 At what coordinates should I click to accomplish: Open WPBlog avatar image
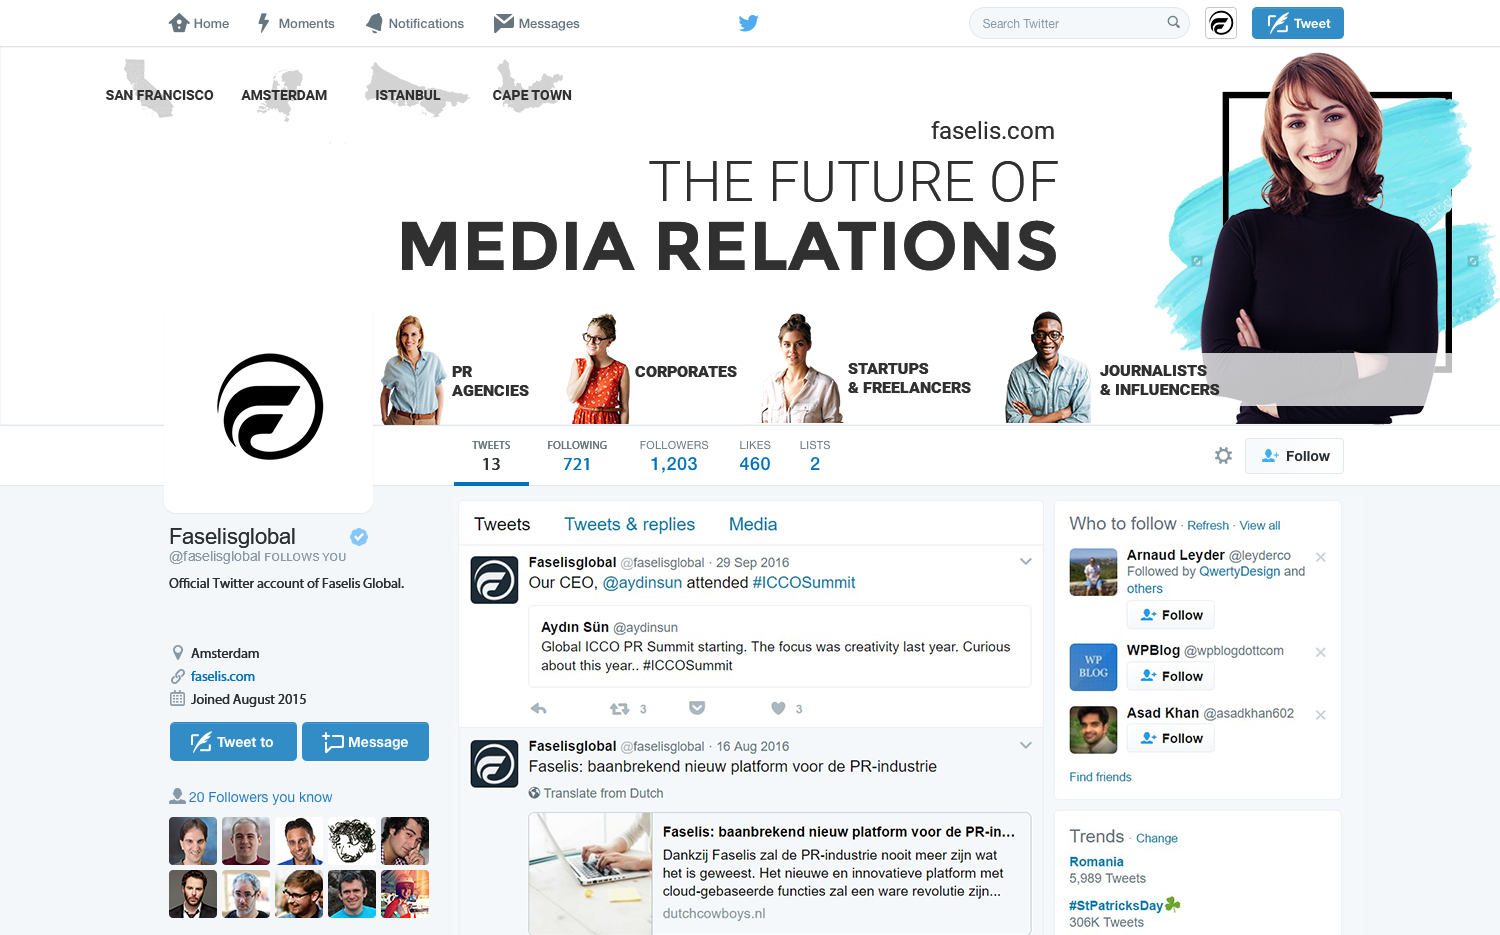tap(1093, 667)
